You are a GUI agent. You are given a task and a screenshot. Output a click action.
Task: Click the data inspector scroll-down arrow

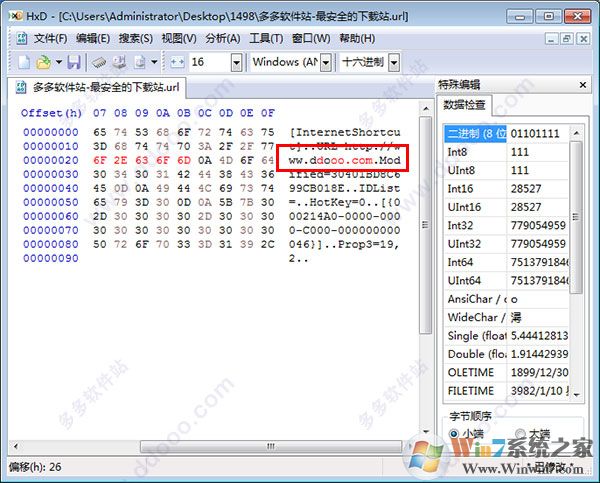pyautogui.click(x=576, y=394)
